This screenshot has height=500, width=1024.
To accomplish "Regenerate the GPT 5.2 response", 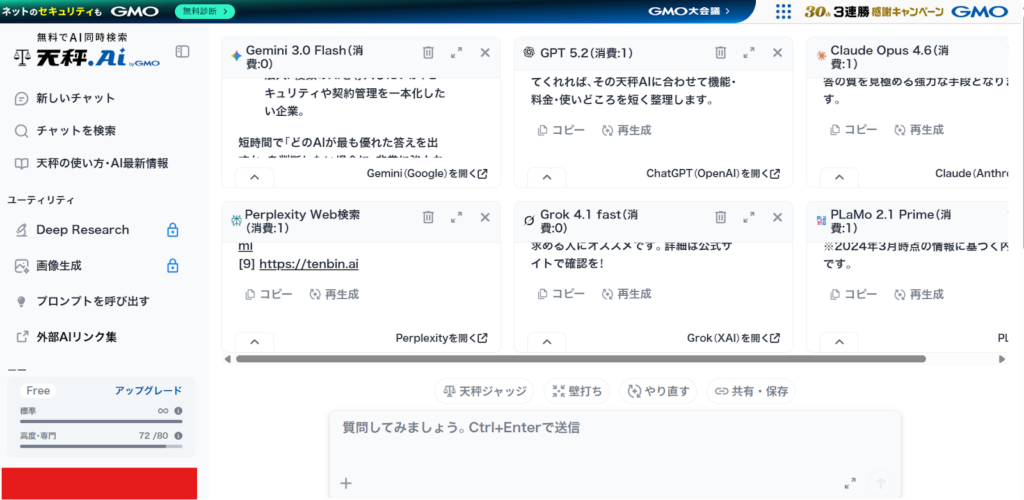I will pyautogui.click(x=626, y=130).
